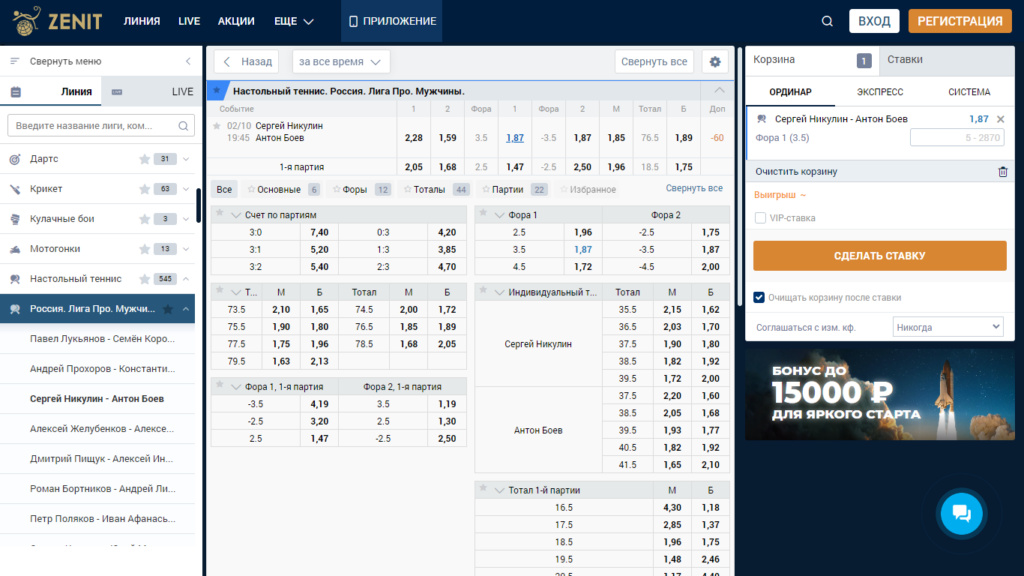Enable the VIP-ставка checkbox
Image resolution: width=1024 pixels, height=576 pixels.
(760, 218)
